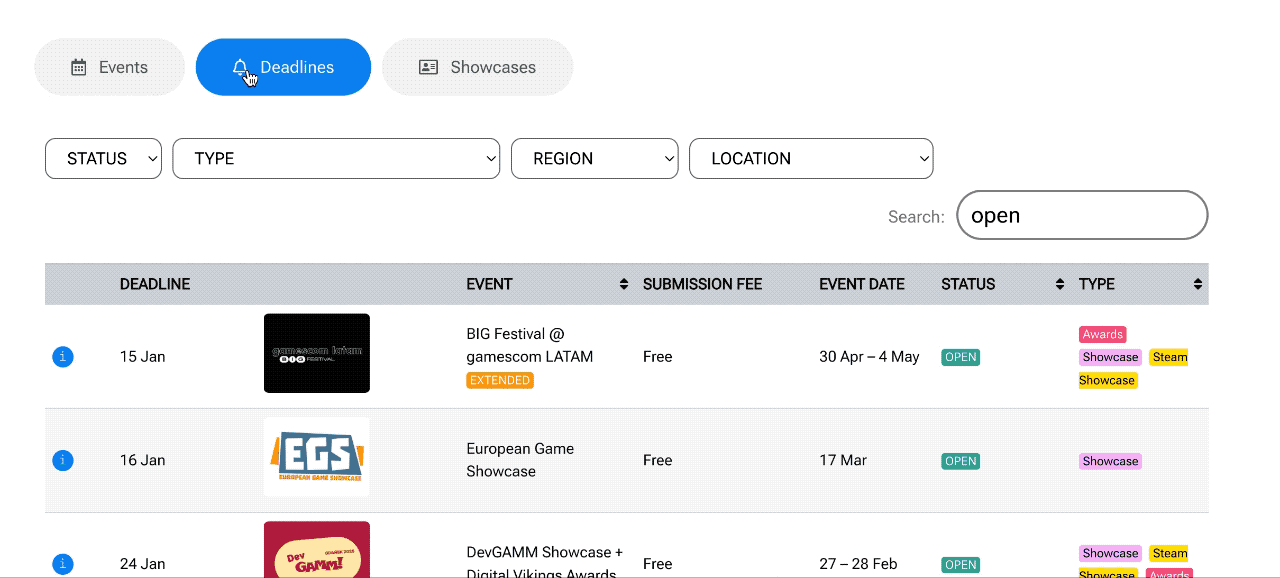Screen dimensions: 1280x578
Task: Open the Events tab
Action: pyautogui.click(x=110, y=67)
